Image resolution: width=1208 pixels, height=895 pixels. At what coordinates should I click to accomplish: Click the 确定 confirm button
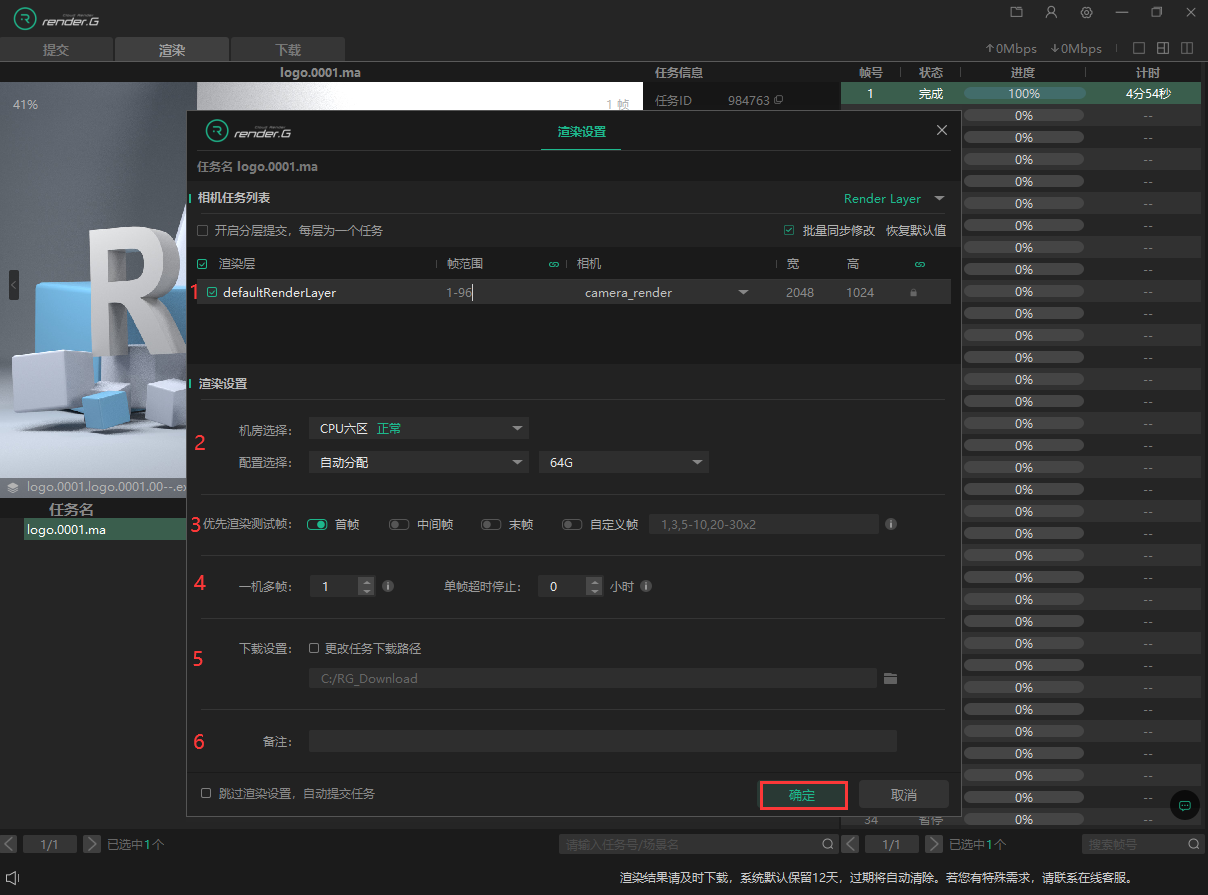[x=803, y=795]
